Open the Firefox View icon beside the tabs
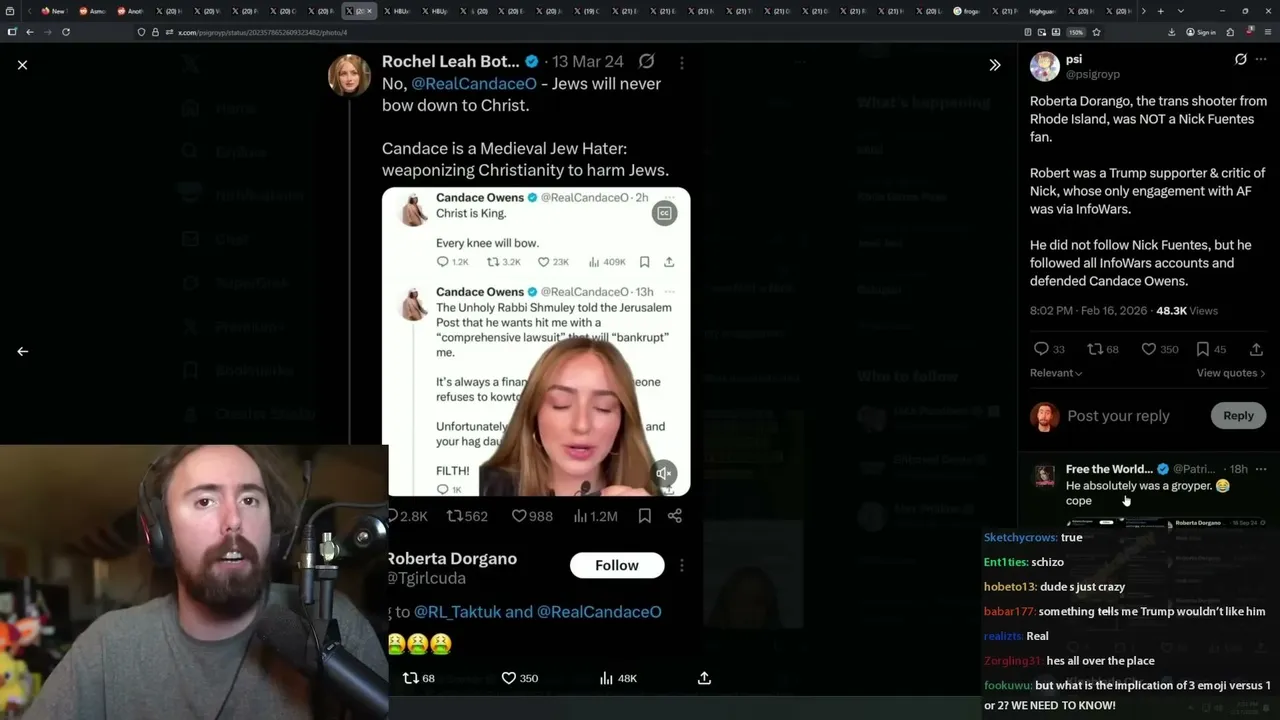The image size is (1280, 720). [12, 11]
